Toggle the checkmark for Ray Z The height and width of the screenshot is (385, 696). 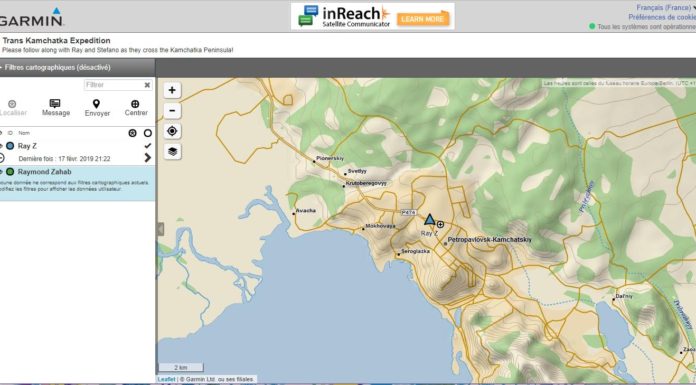(148, 146)
